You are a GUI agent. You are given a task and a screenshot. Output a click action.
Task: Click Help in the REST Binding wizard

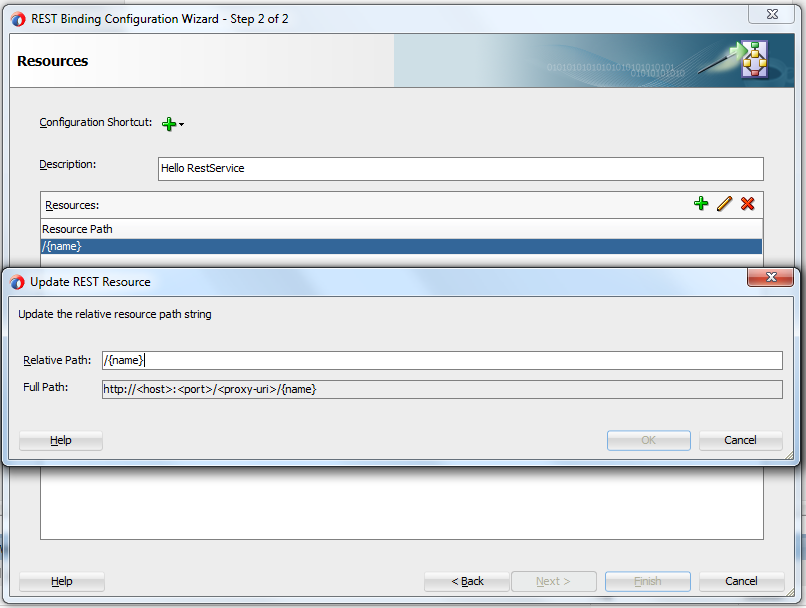click(62, 581)
